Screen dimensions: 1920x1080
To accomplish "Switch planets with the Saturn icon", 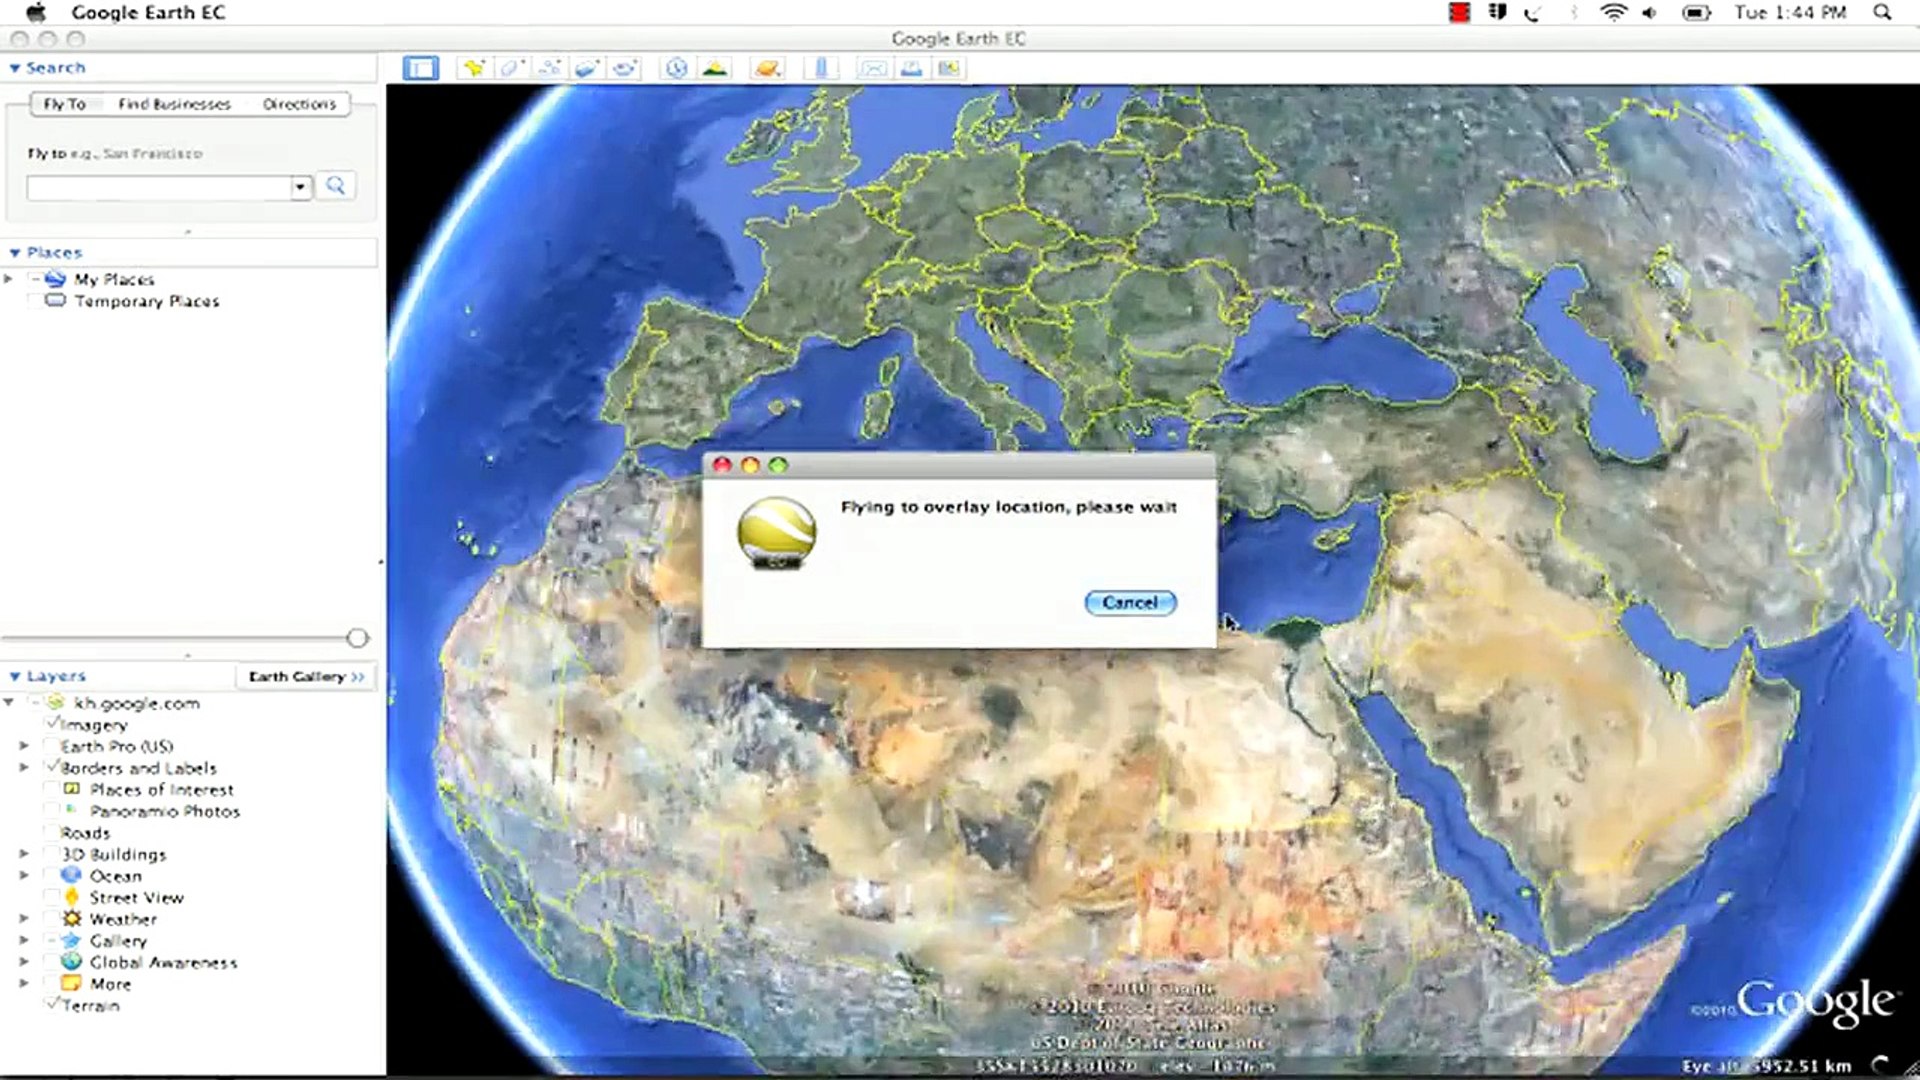I will click(x=767, y=68).
